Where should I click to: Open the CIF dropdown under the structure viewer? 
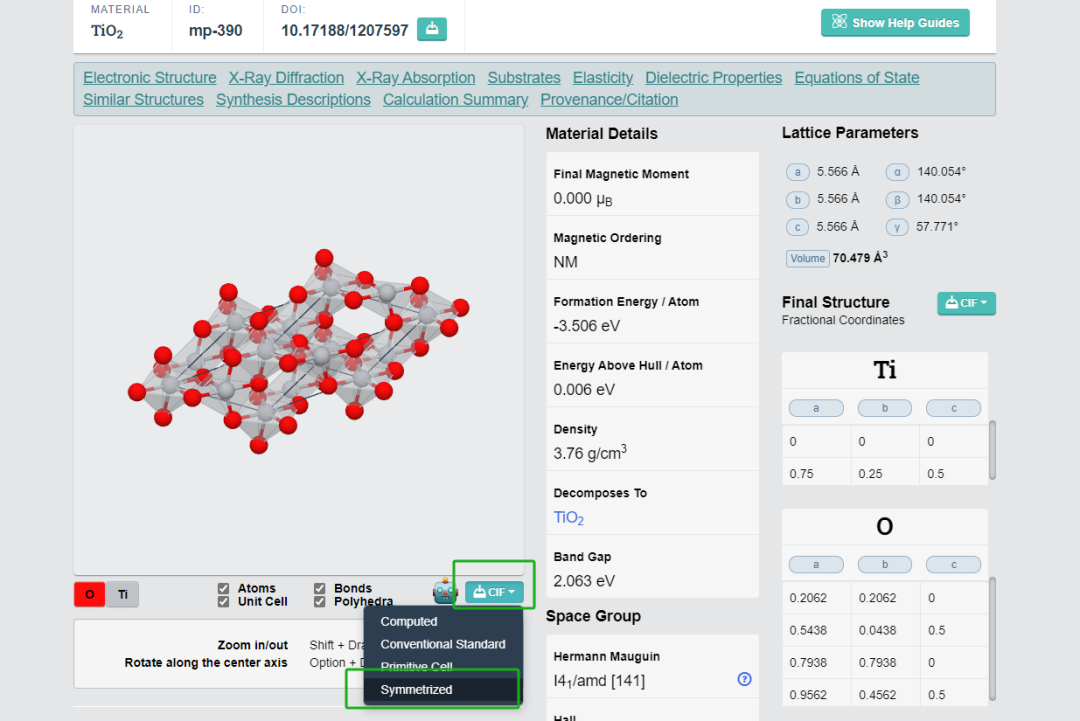point(494,592)
